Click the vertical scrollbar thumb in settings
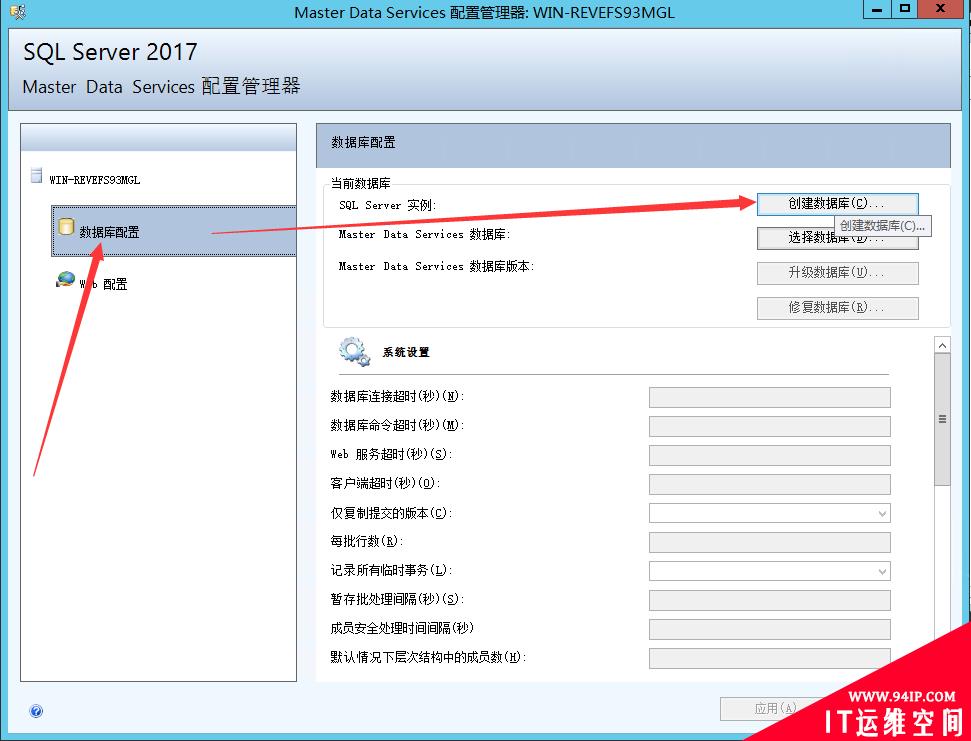Viewport: 971px width, 741px height. [x=942, y=420]
